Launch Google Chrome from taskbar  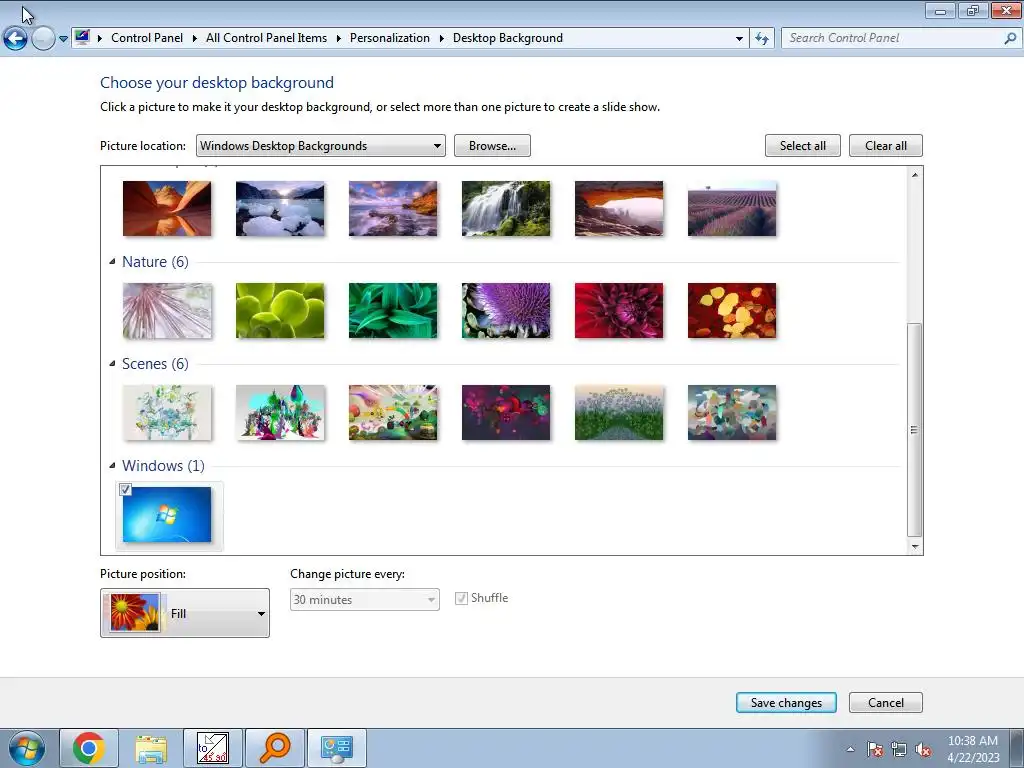point(89,748)
